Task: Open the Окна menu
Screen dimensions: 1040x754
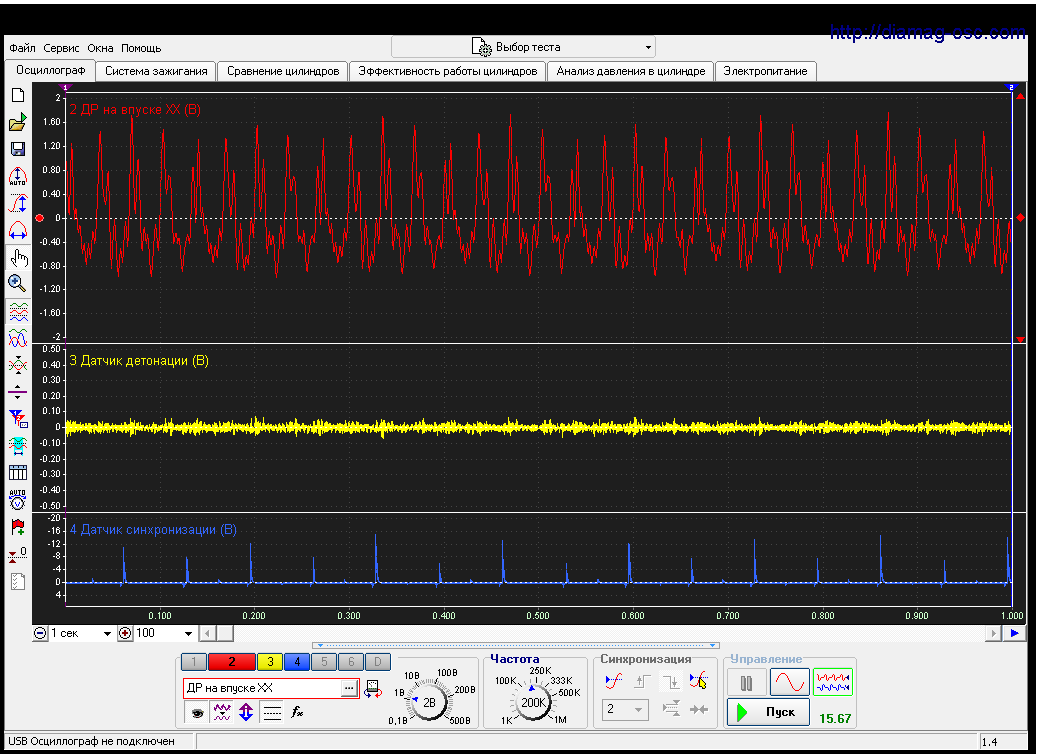Action: pyautogui.click(x=100, y=48)
